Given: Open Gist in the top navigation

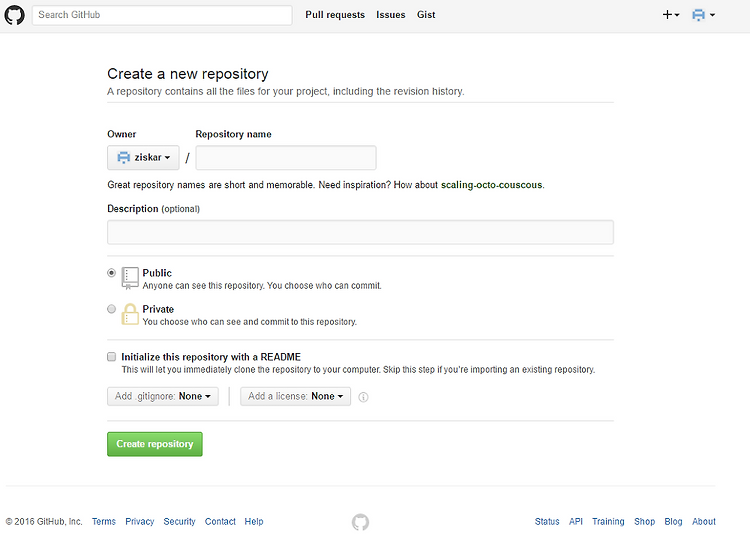Looking at the screenshot, I should (x=426, y=15).
